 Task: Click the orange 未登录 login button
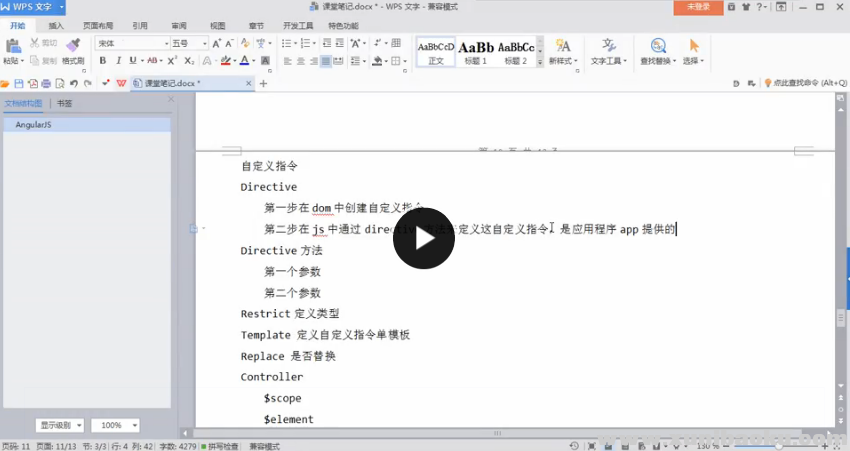[698, 7]
